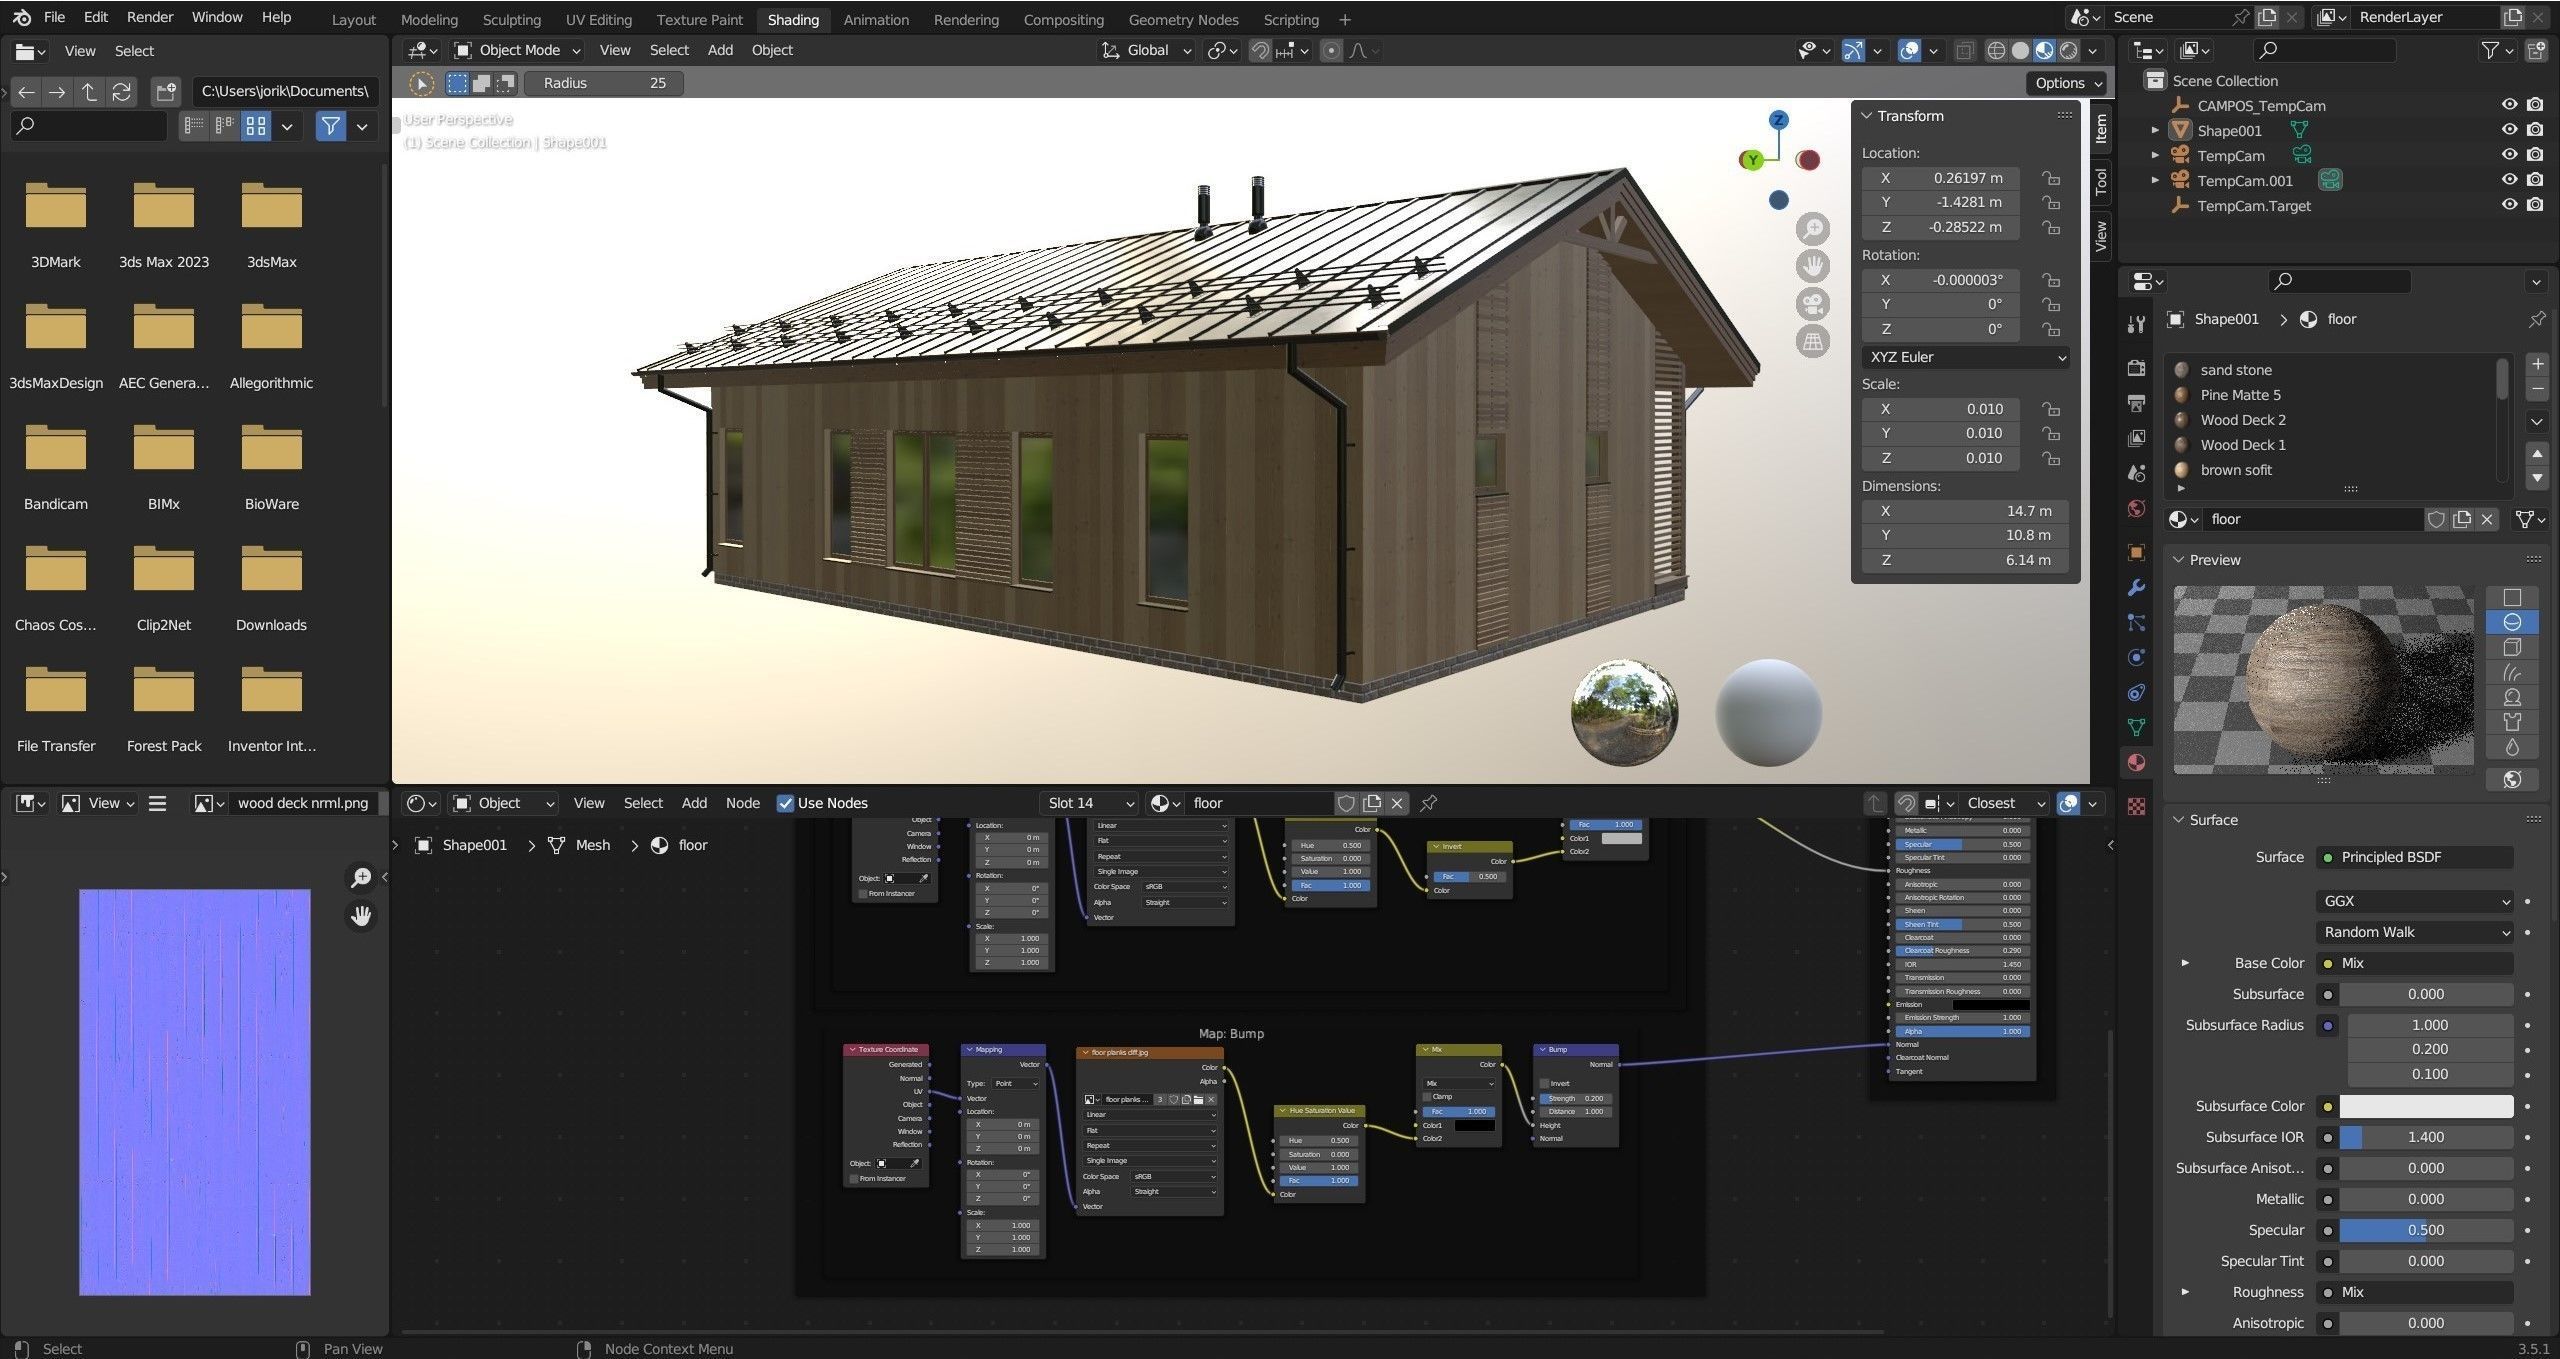Open XYZ Euler rotation mode dropdown
The width and height of the screenshot is (2560, 1359).
[1965, 357]
